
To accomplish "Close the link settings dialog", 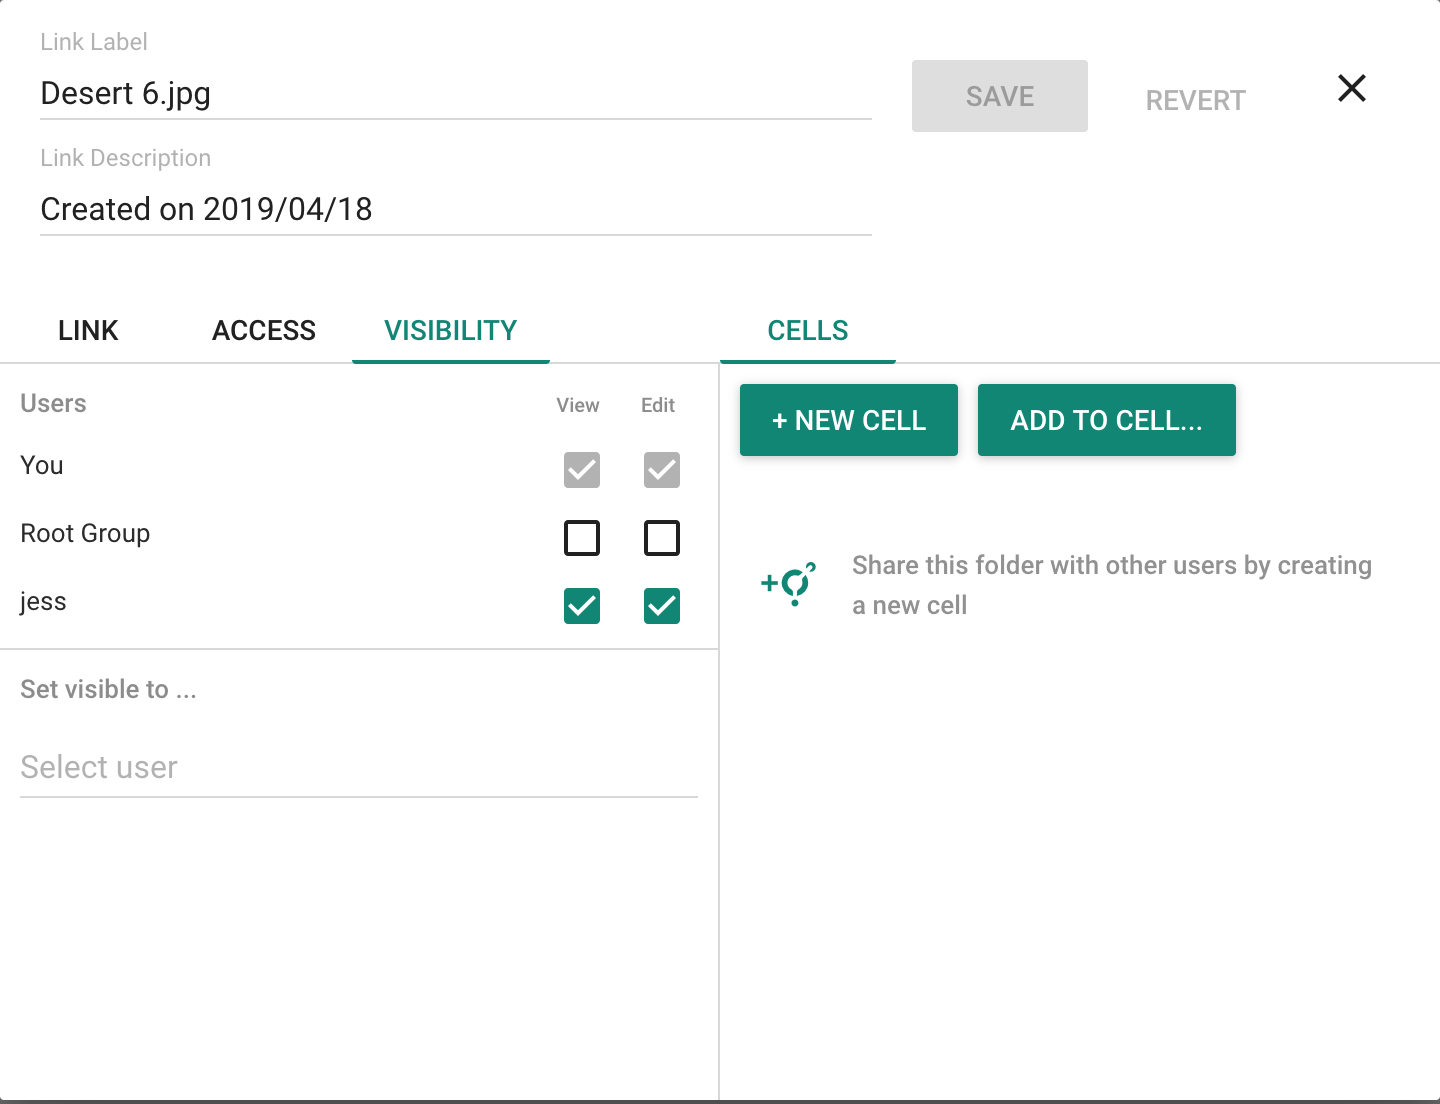I will pos(1352,88).
